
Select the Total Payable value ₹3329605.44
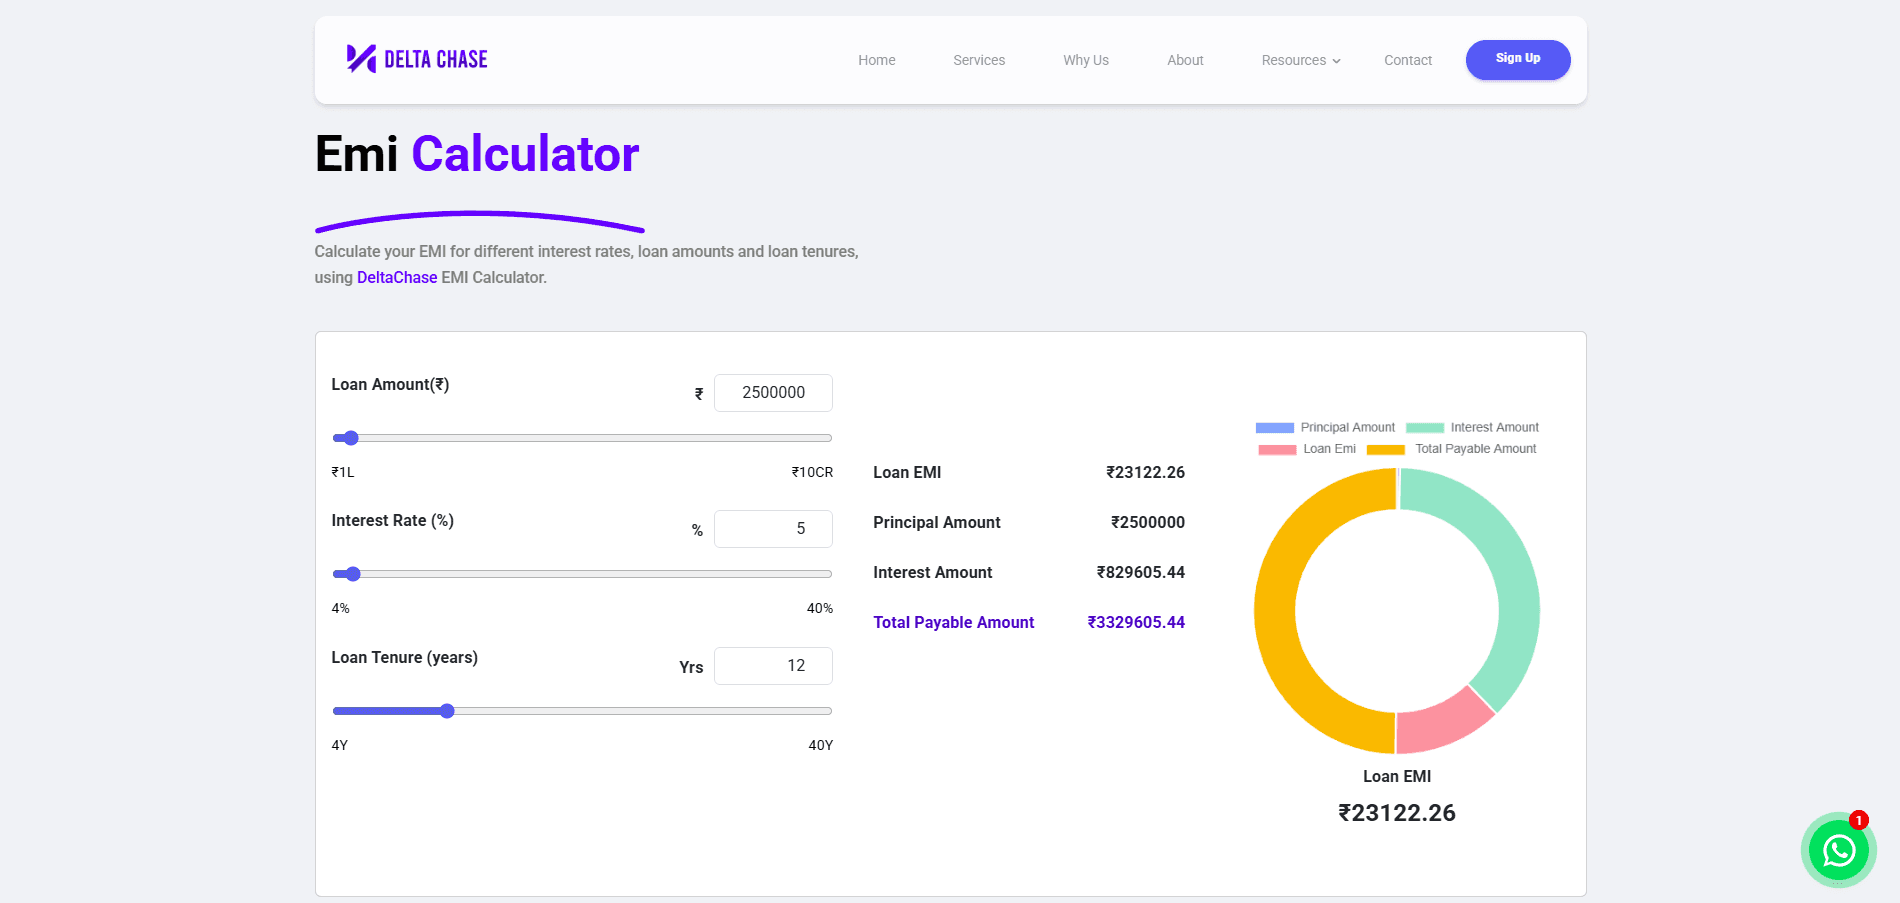click(1136, 622)
